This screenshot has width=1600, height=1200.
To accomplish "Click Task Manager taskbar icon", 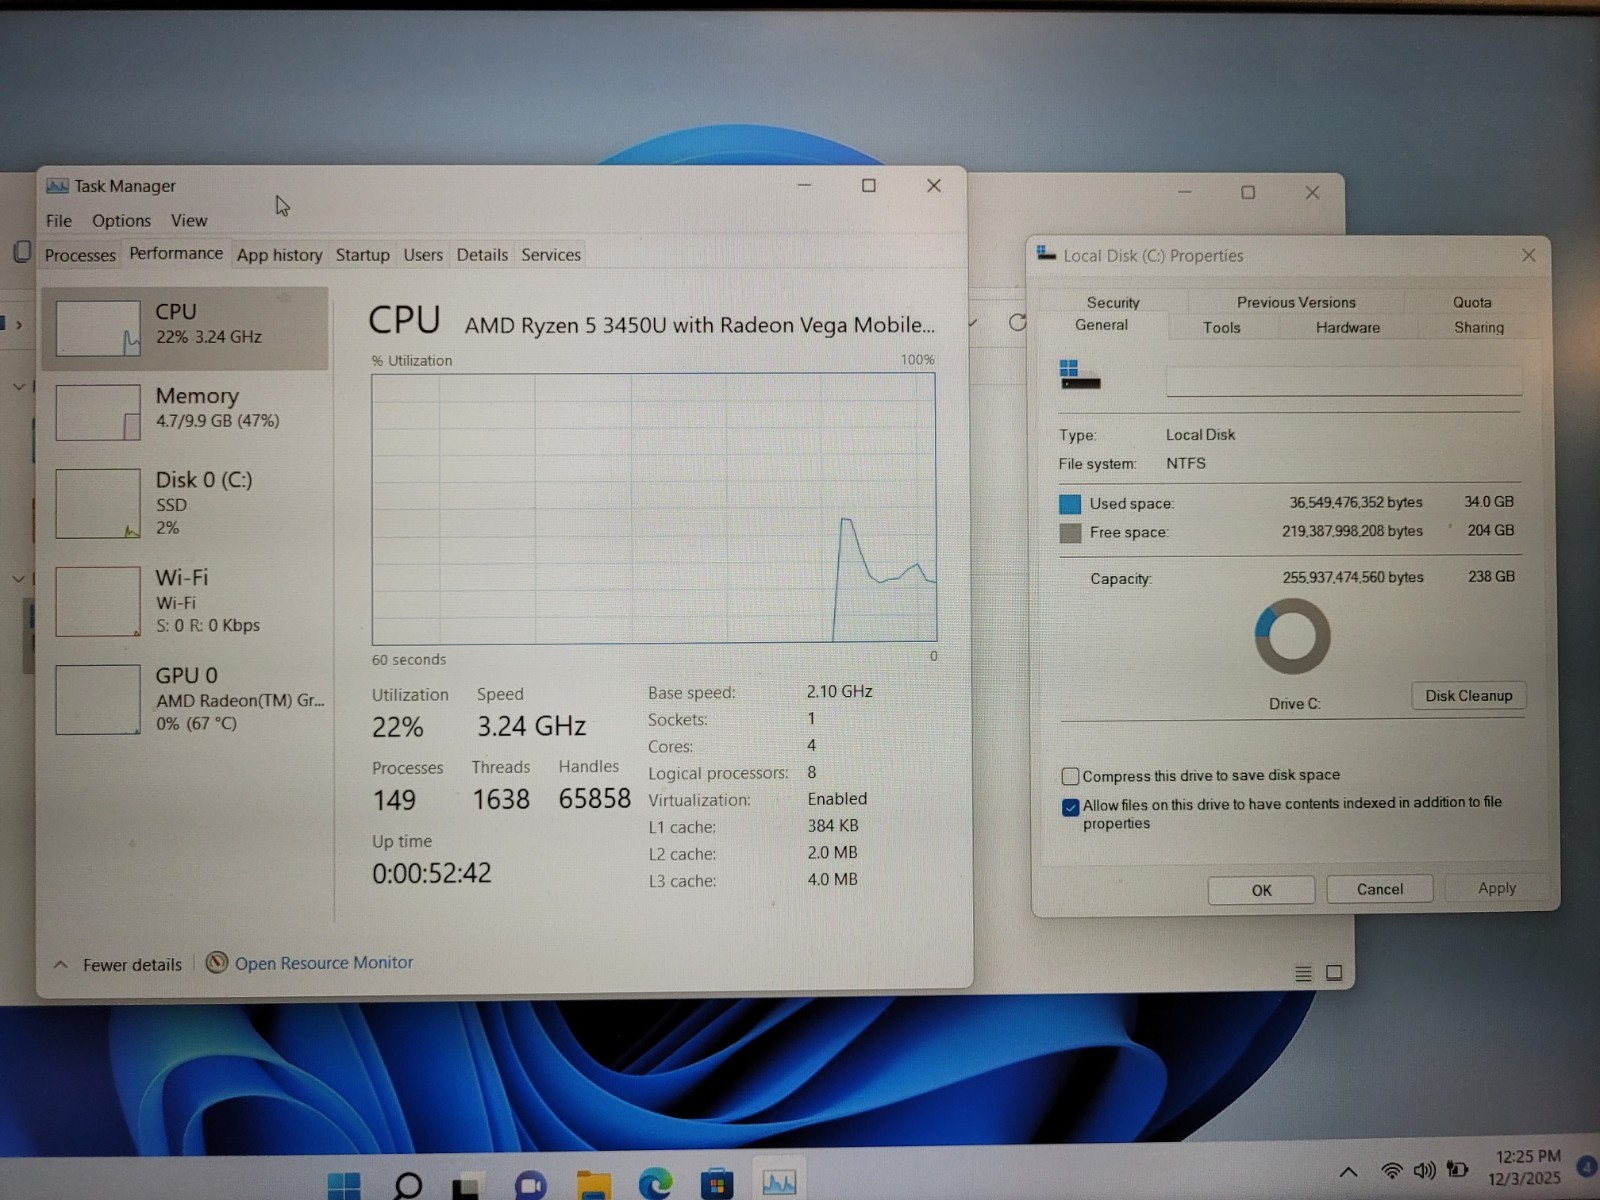I will [x=779, y=1184].
